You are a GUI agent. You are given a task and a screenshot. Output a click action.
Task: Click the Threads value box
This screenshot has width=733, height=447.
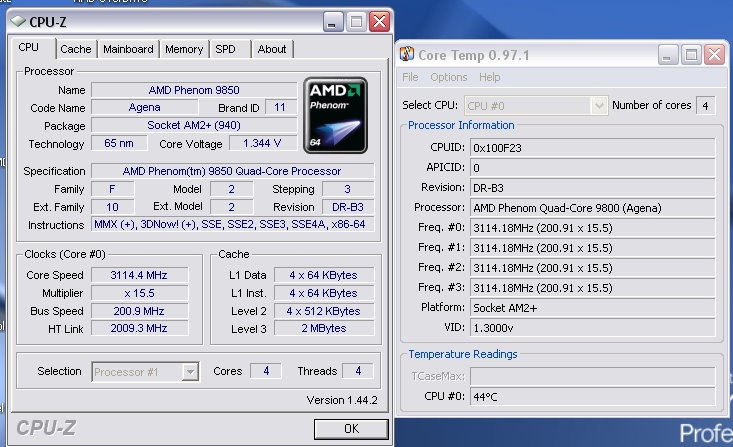[358, 371]
